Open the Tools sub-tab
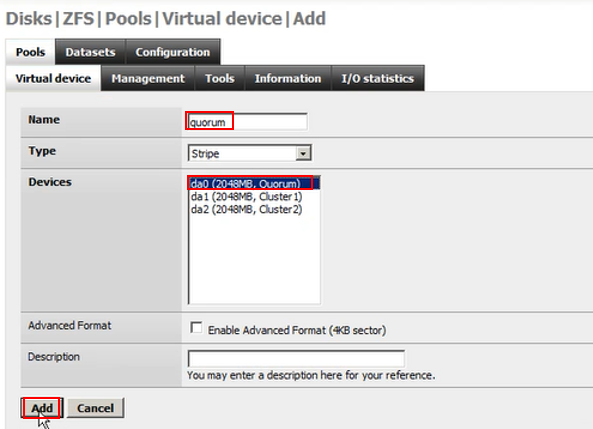593x429 pixels. (x=220, y=78)
